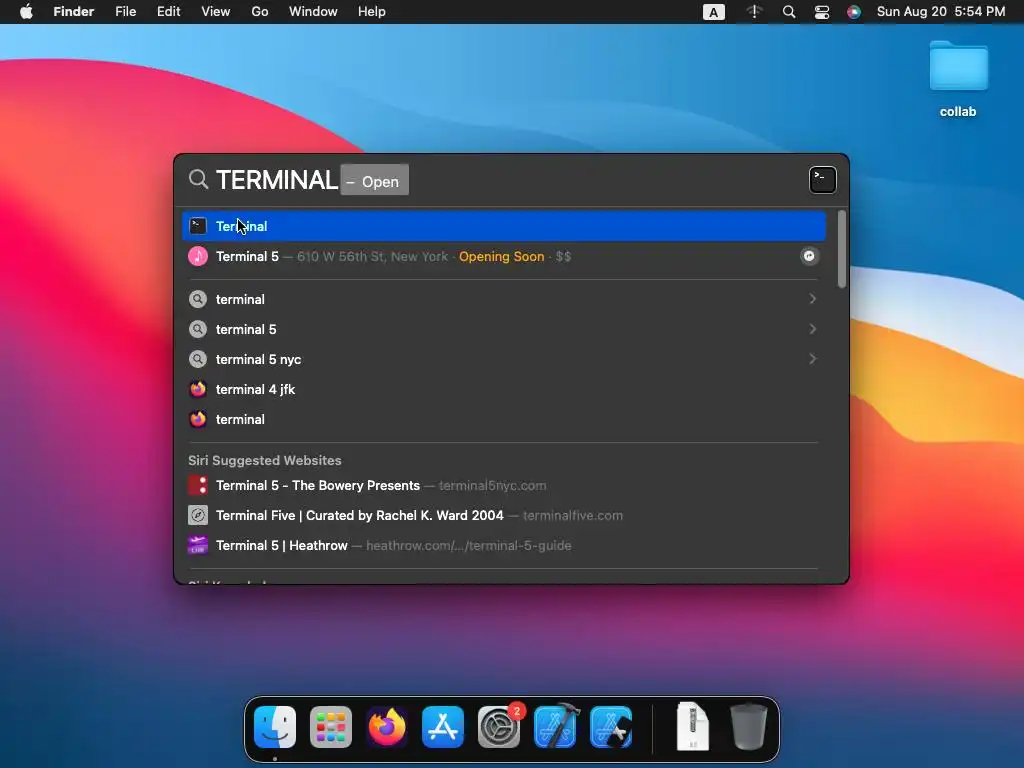Open System Preferences with badge in Dock
This screenshot has width=1024, height=768.
coord(500,726)
